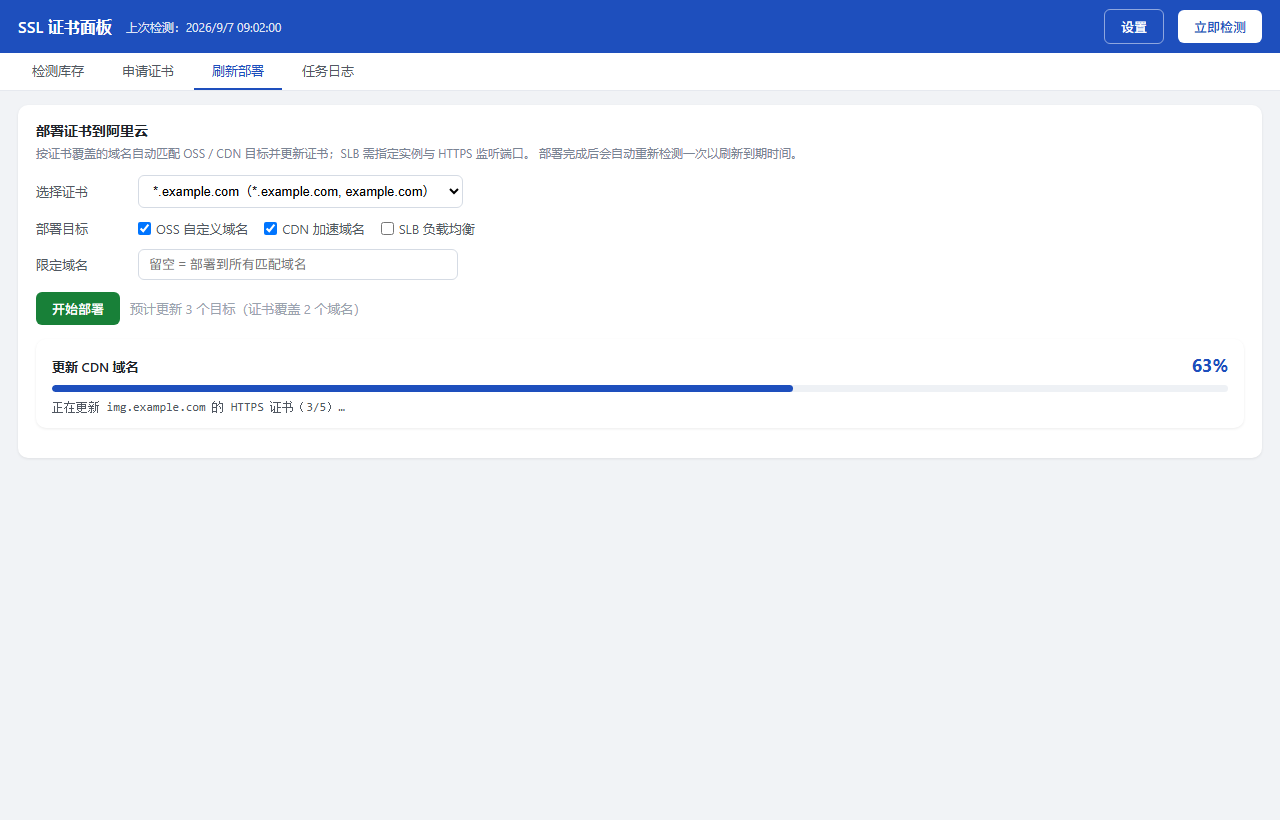Viewport: 1280px width, 820px height.
Task: Click the SSL 证书面板 title
Action: pyautogui.click(x=65, y=27)
